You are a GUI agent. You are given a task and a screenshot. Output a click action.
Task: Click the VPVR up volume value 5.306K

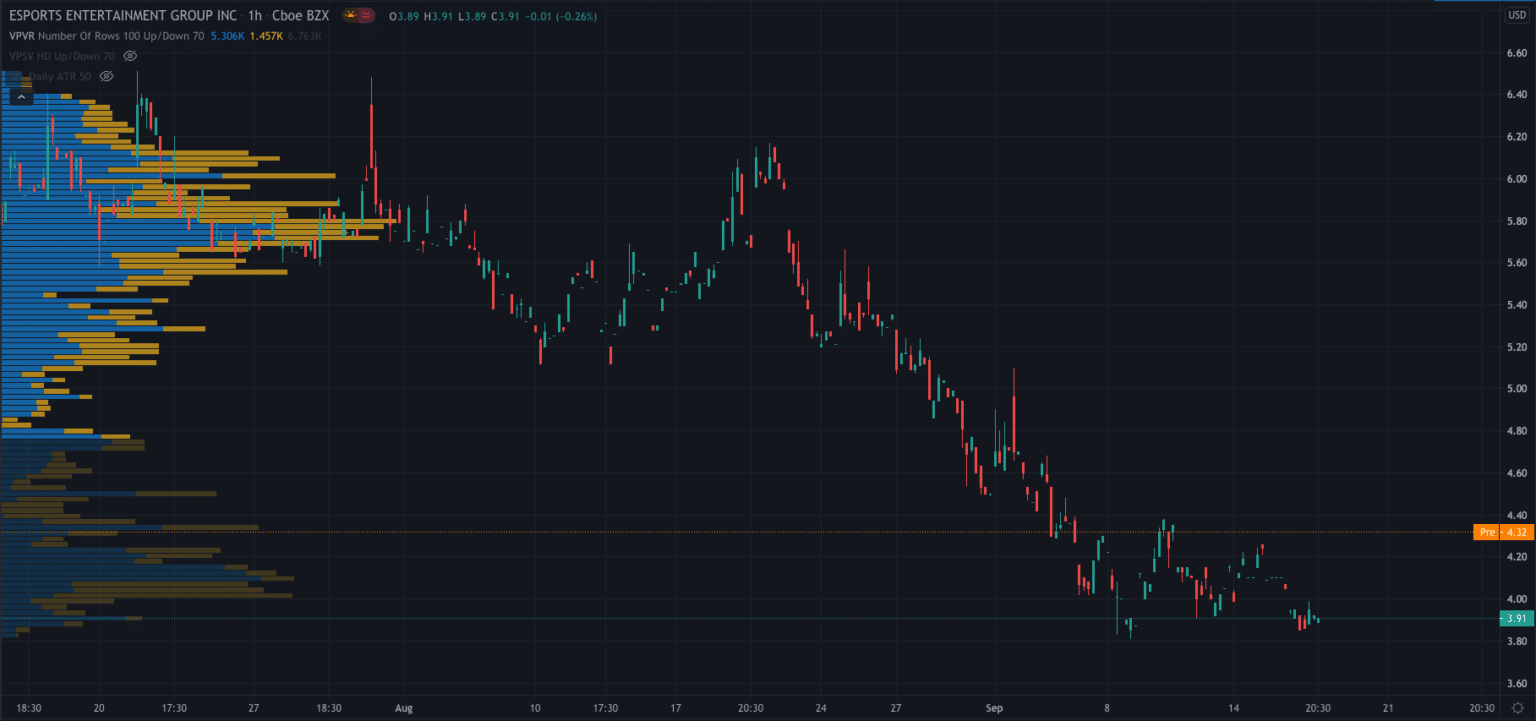tap(227, 36)
